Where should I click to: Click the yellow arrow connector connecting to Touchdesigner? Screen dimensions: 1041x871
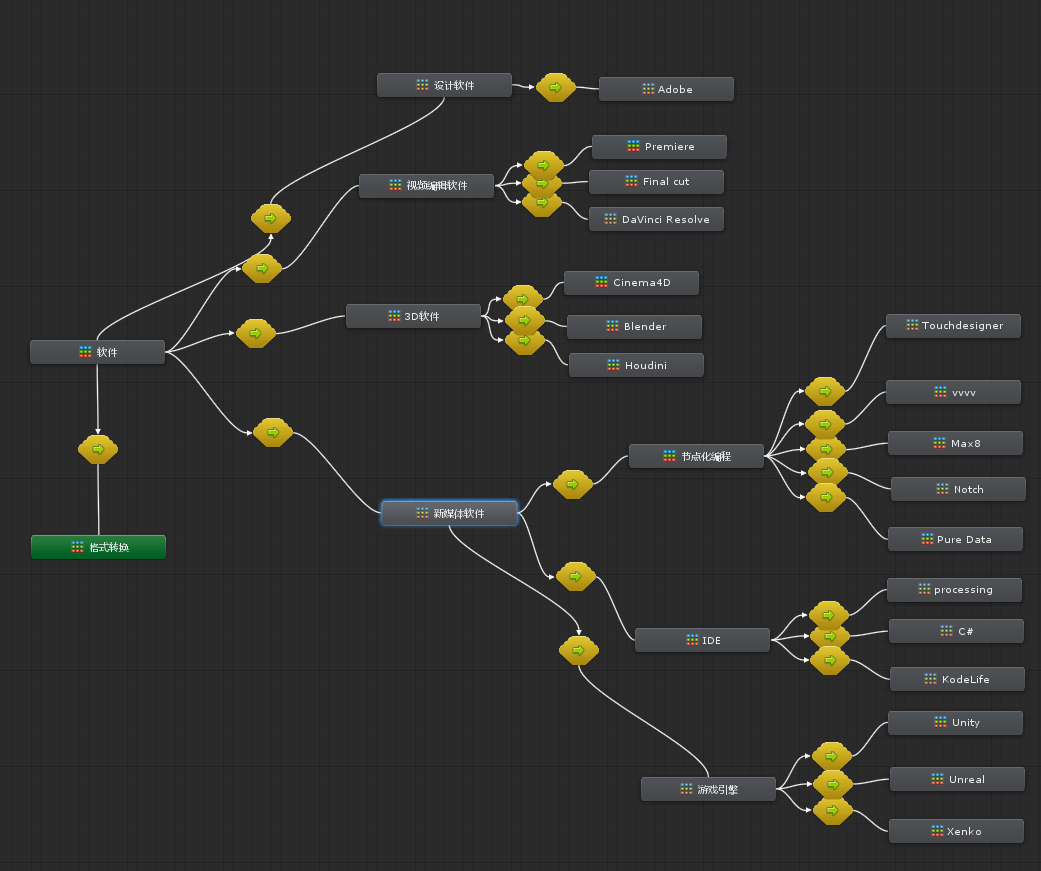pyautogui.click(x=825, y=391)
